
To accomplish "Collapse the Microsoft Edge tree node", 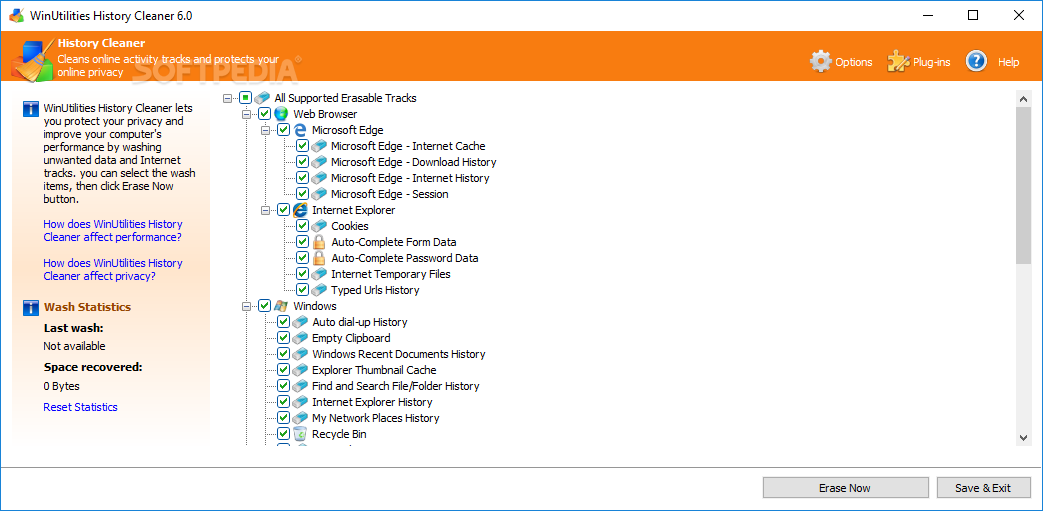I will tap(265, 130).
